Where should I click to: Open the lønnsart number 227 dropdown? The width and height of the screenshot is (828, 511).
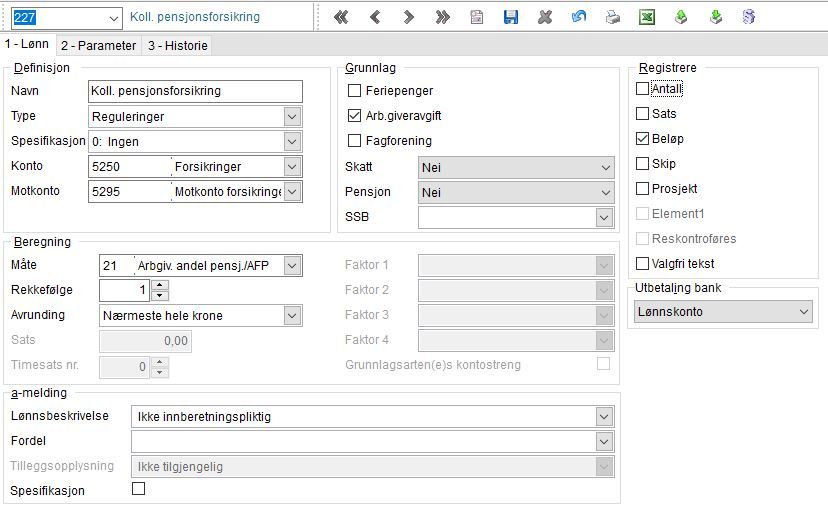tap(113, 18)
